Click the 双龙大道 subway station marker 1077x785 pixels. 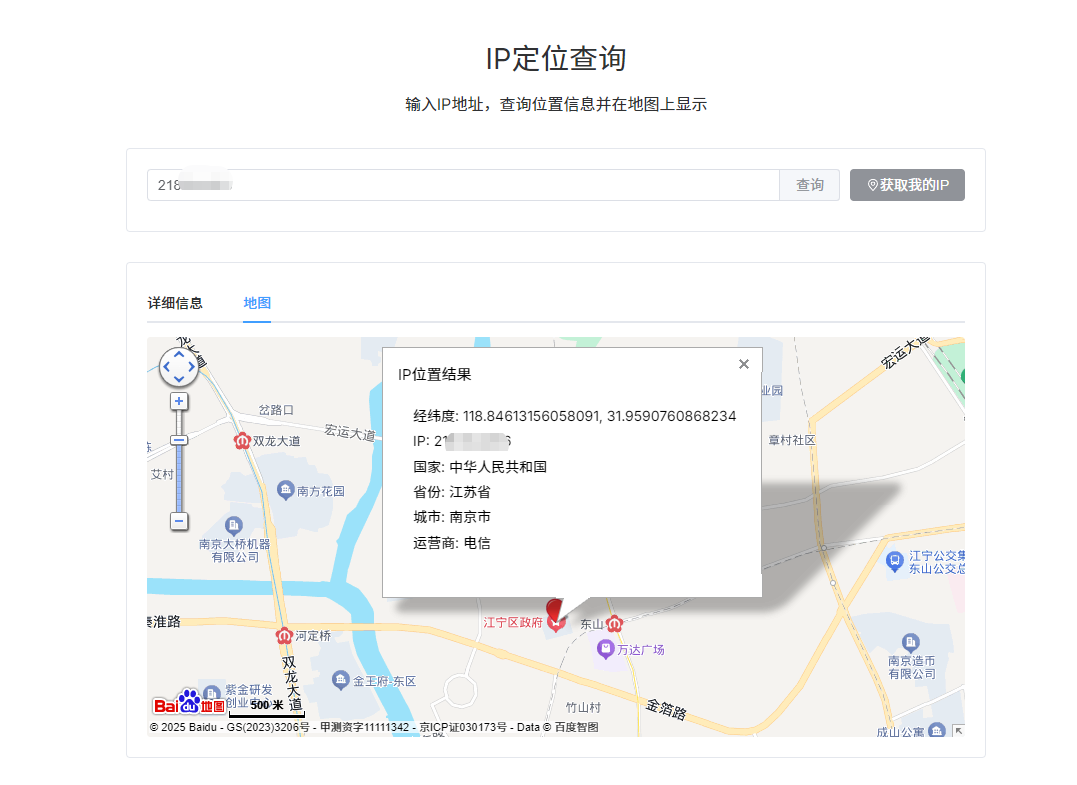click(x=241, y=438)
